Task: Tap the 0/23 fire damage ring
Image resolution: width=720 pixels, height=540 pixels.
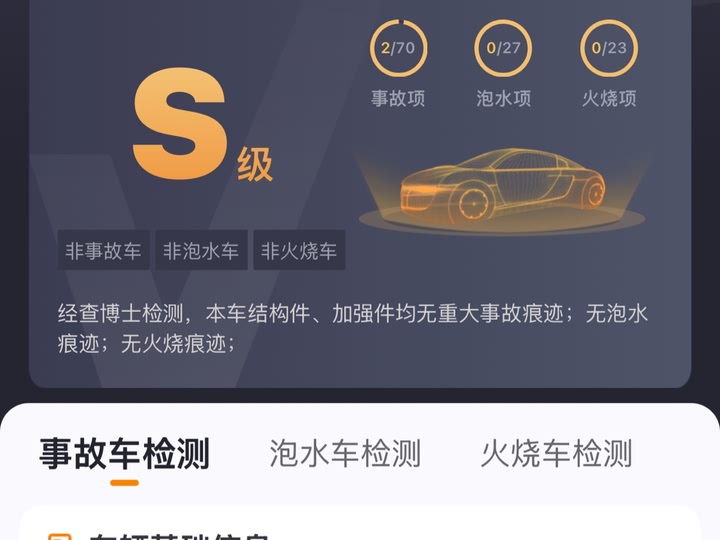Action: click(609, 48)
